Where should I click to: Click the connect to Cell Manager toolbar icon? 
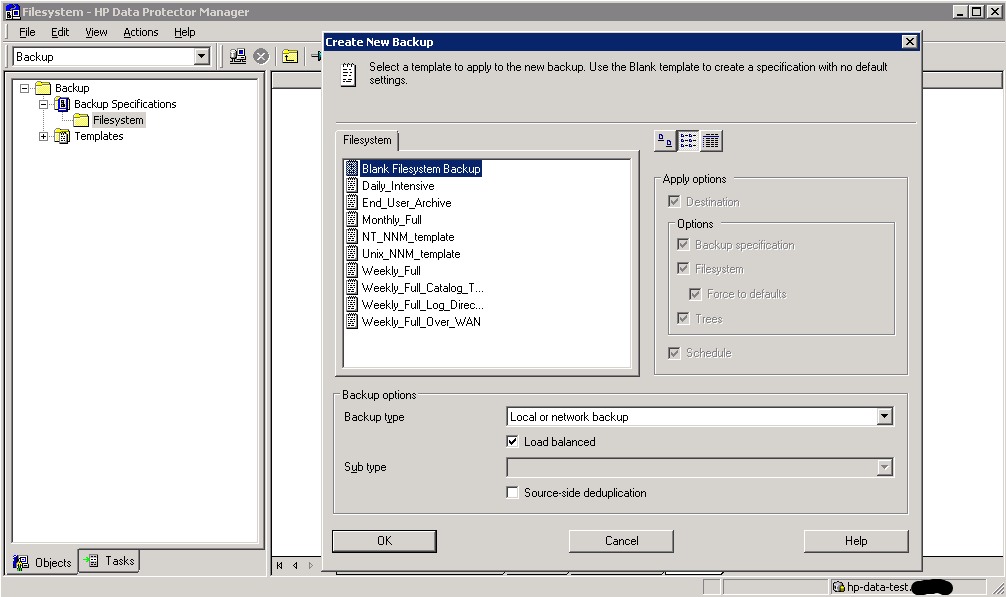pos(238,56)
